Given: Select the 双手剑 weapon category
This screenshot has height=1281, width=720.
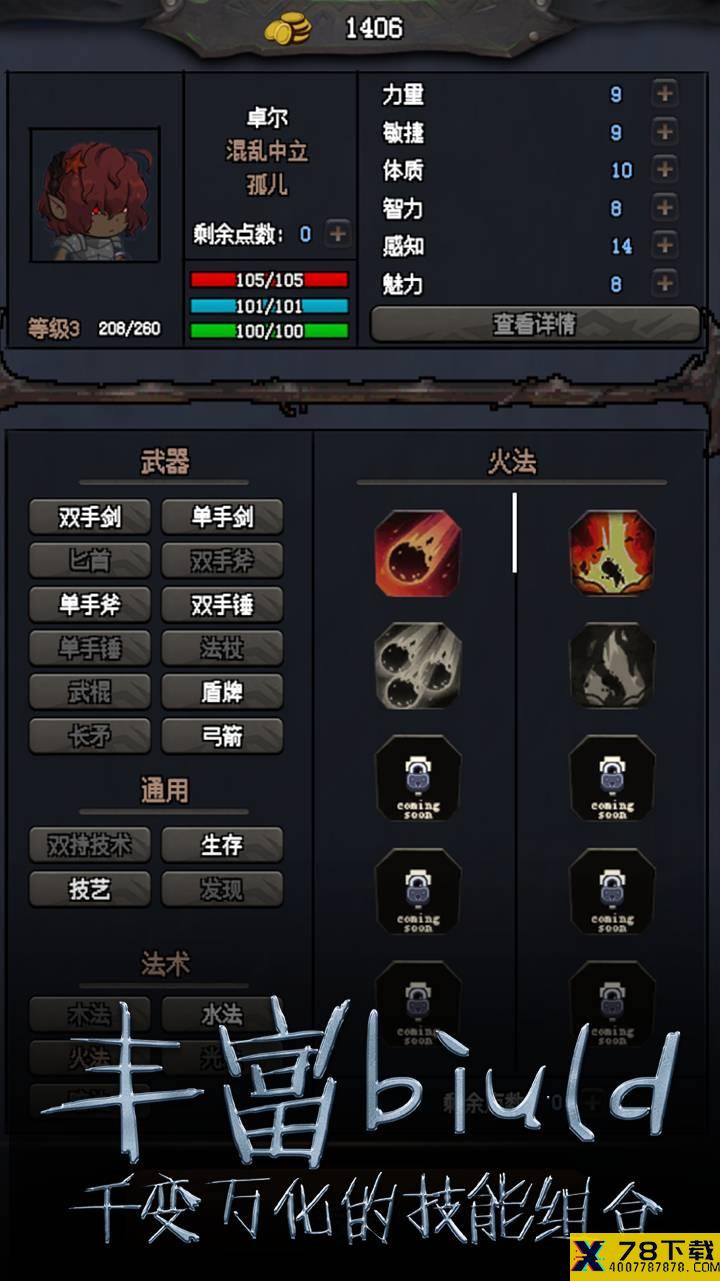Looking at the screenshot, I should coord(90,517).
